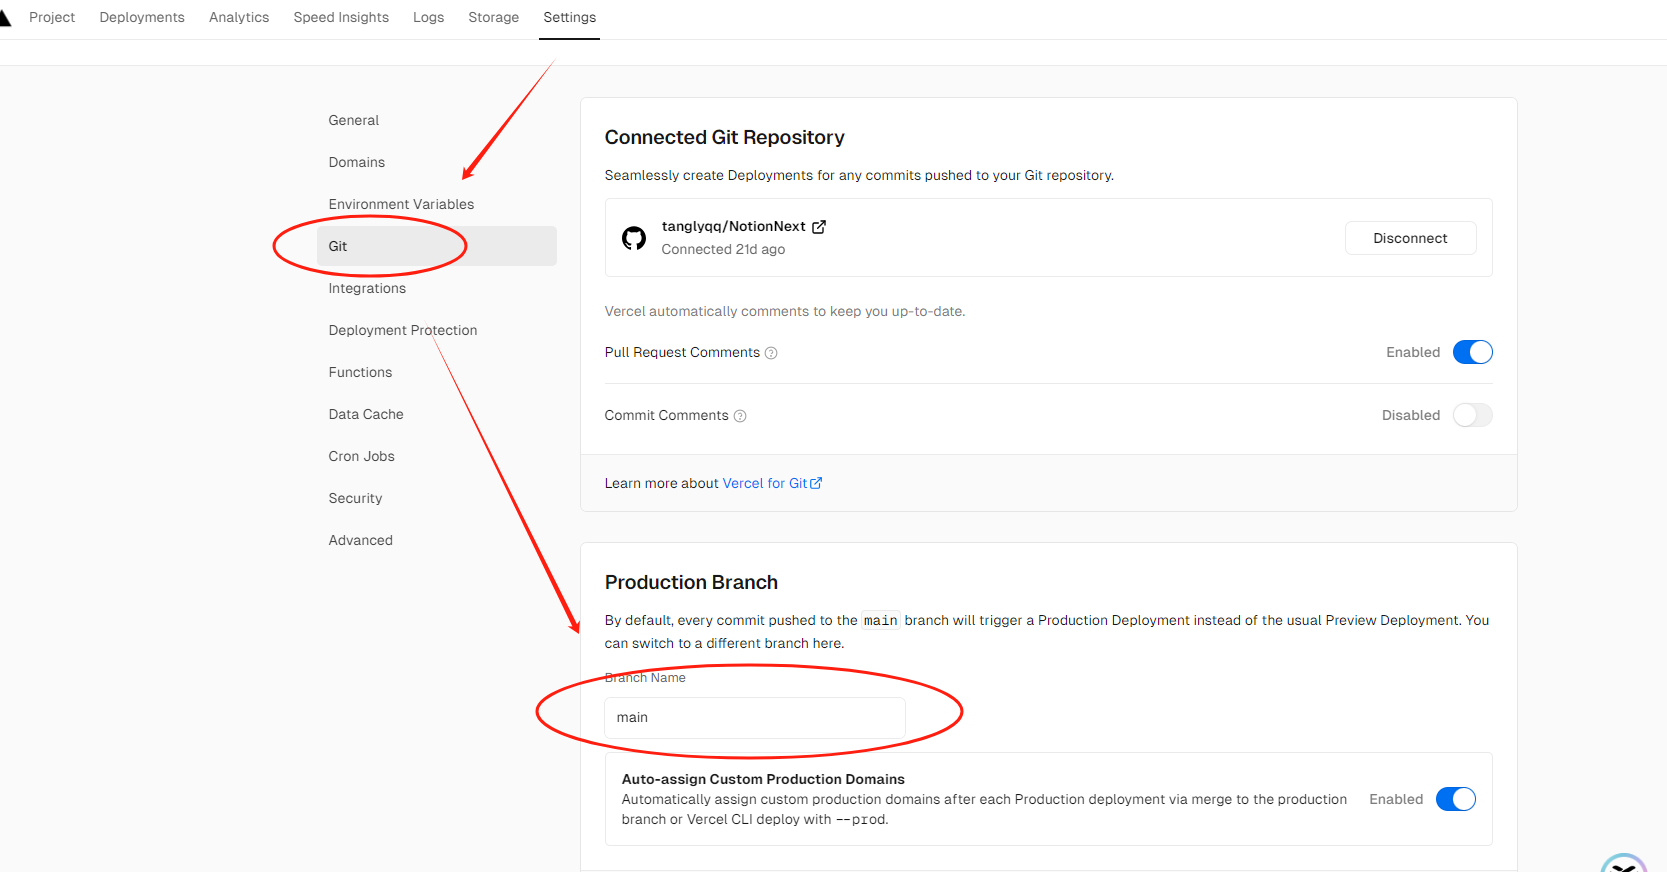Viewport: 1667px width, 872px height.
Task: Select Environment Variables in the sidebar
Action: click(x=401, y=204)
